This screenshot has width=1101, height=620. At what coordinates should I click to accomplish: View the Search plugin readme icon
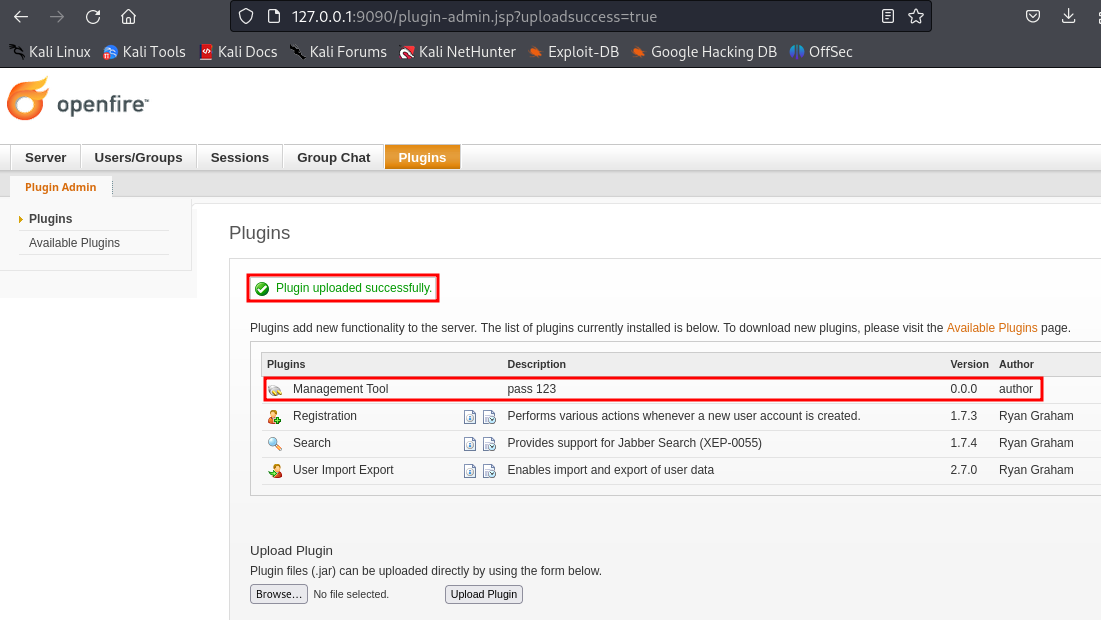tap(470, 444)
